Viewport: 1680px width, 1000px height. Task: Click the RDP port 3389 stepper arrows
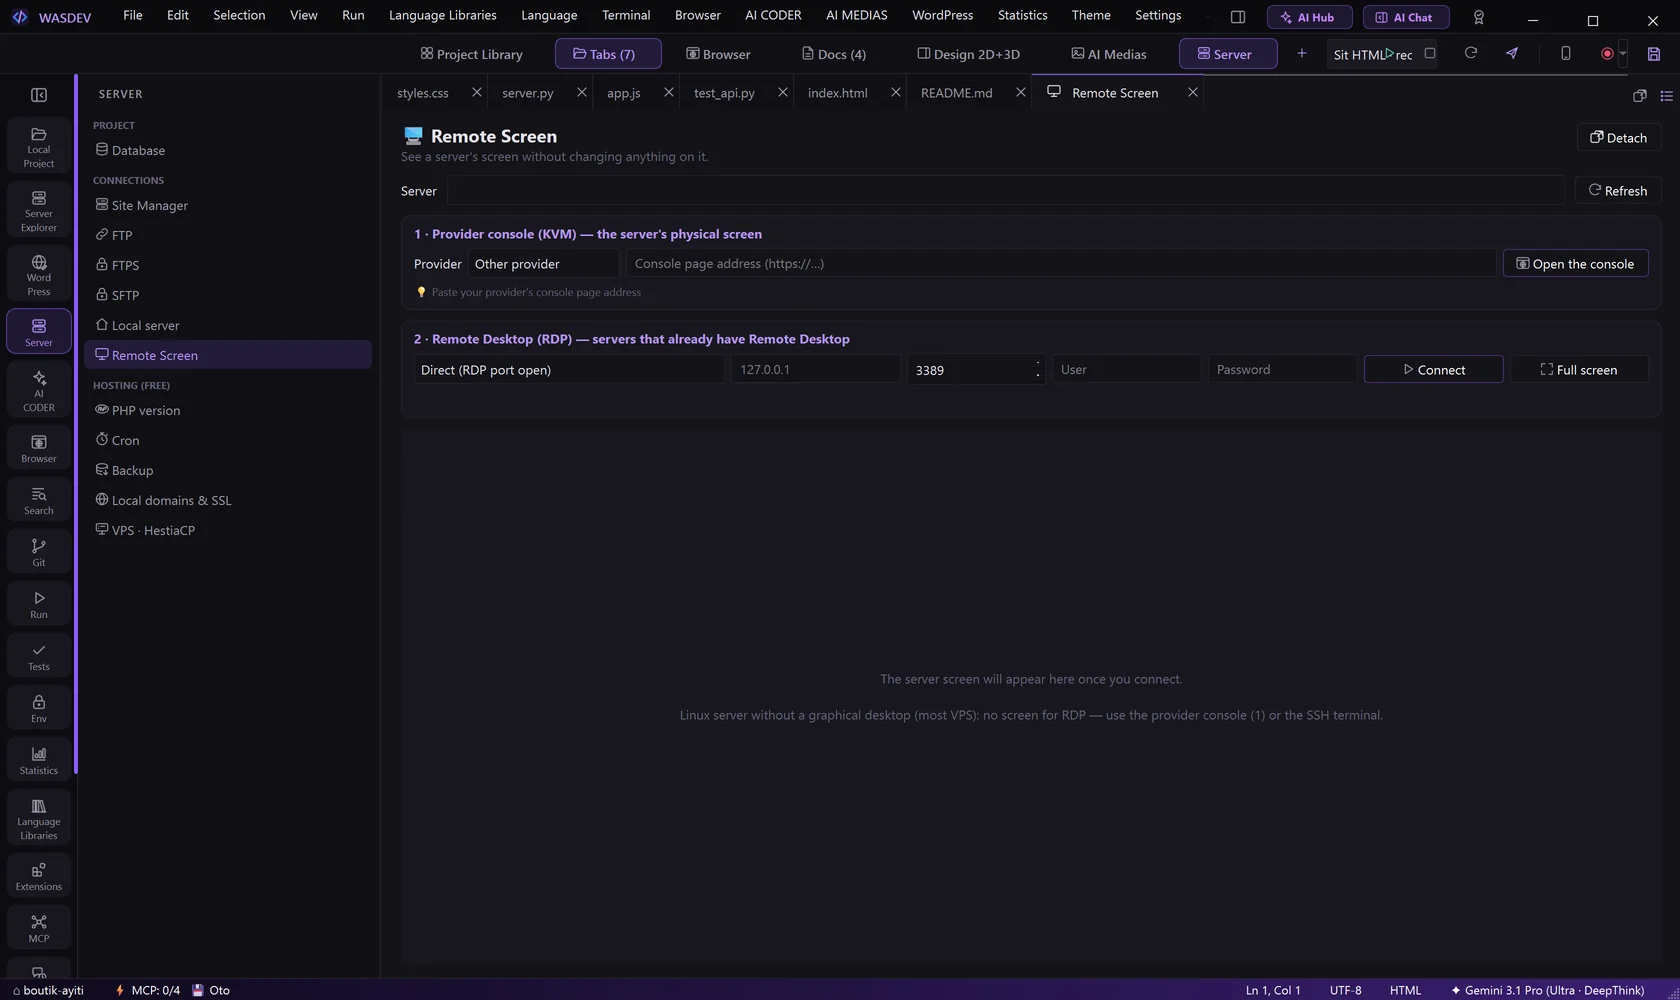[x=1038, y=370]
